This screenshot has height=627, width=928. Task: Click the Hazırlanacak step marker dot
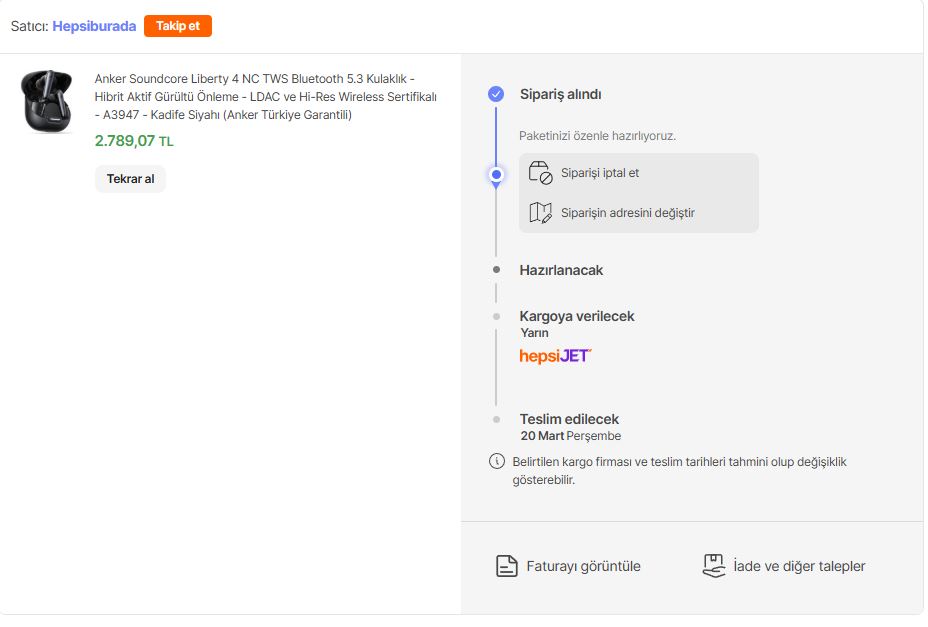click(496, 270)
